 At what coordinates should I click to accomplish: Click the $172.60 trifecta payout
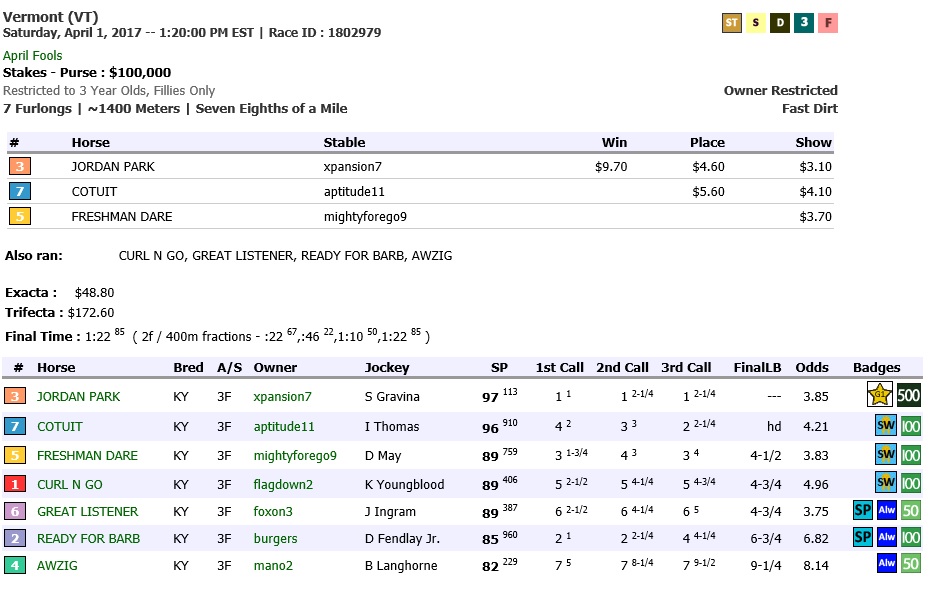(x=91, y=312)
